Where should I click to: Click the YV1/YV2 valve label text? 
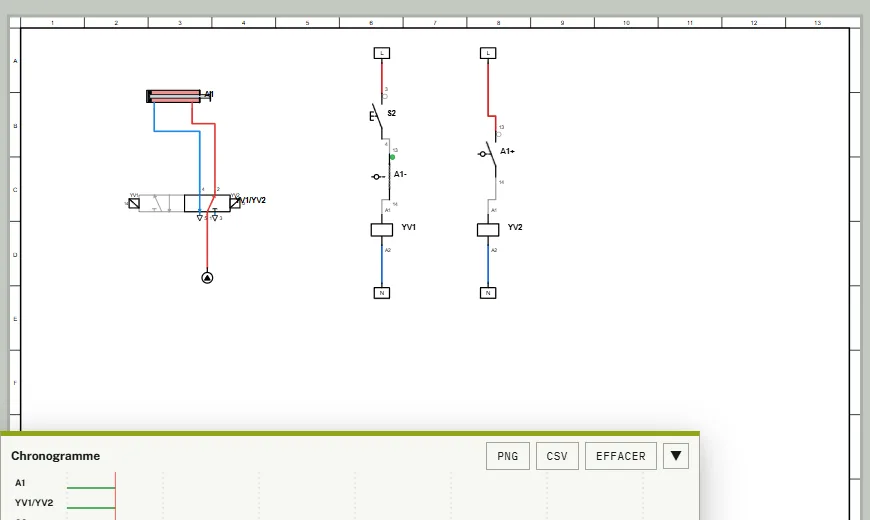click(x=253, y=200)
